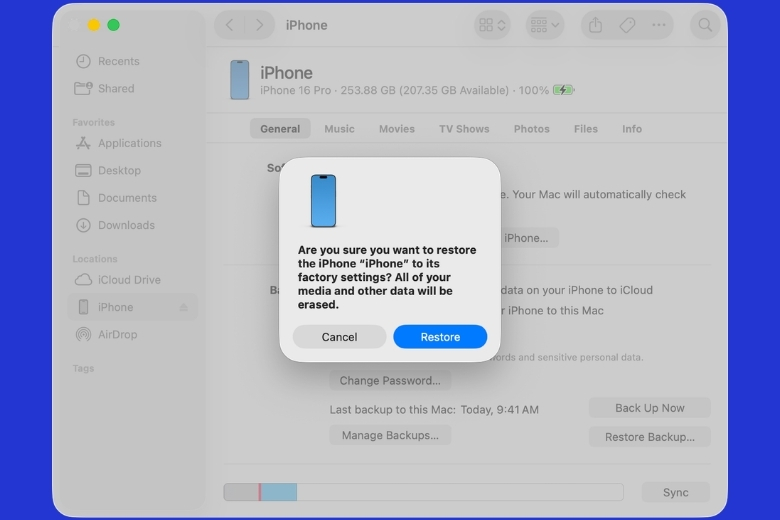Viewport: 780px width, 520px height.
Task: Open Shared in the sidebar
Action: tap(132, 89)
